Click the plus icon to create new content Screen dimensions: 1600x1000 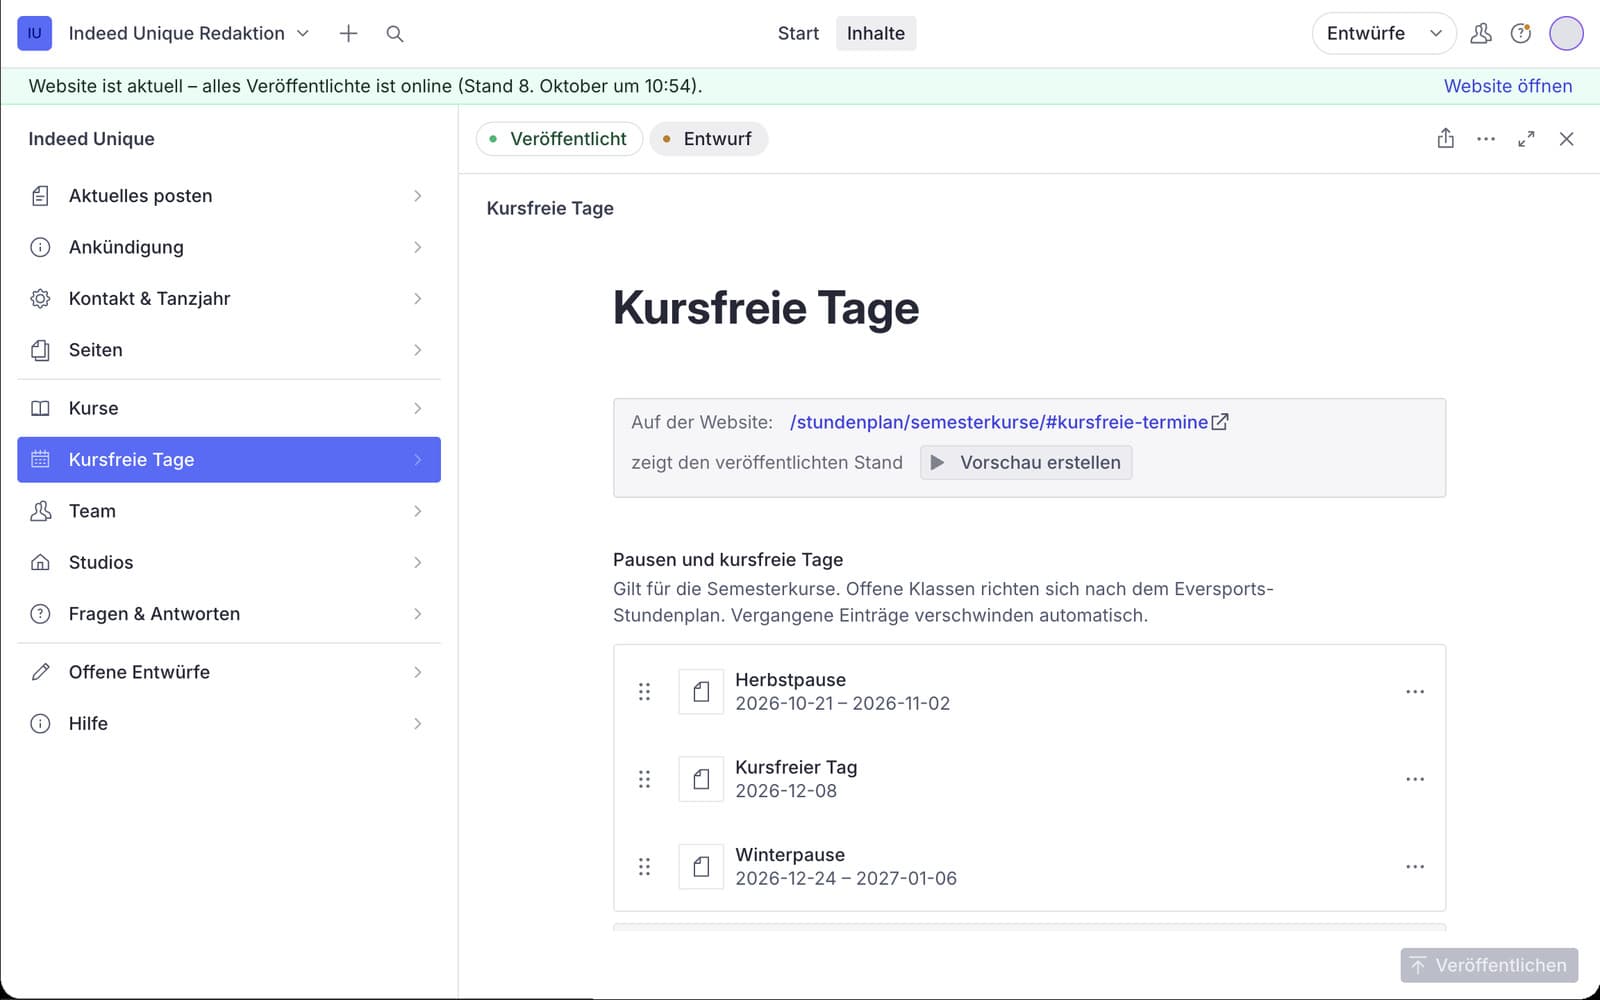pyautogui.click(x=348, y=34)
